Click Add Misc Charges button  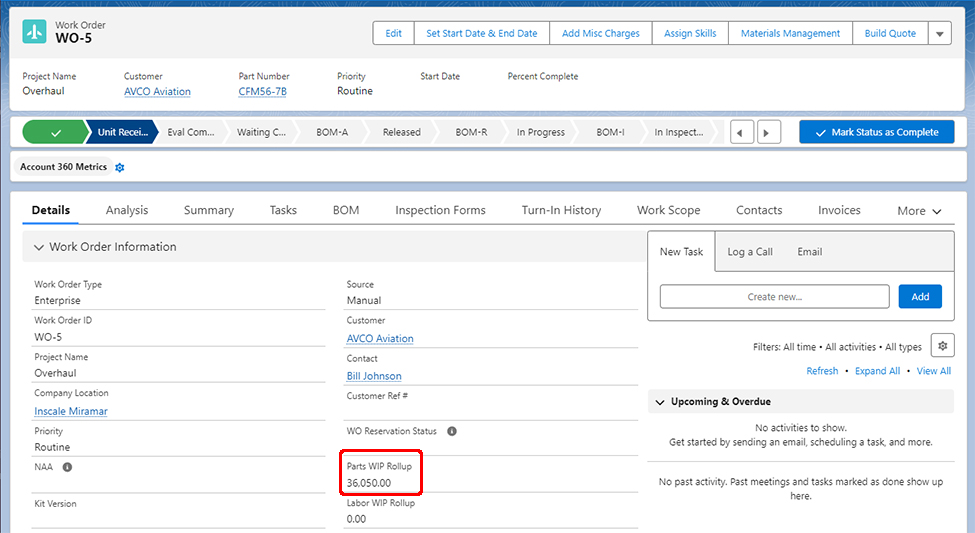pyautogui.click(x=601, y=34)
